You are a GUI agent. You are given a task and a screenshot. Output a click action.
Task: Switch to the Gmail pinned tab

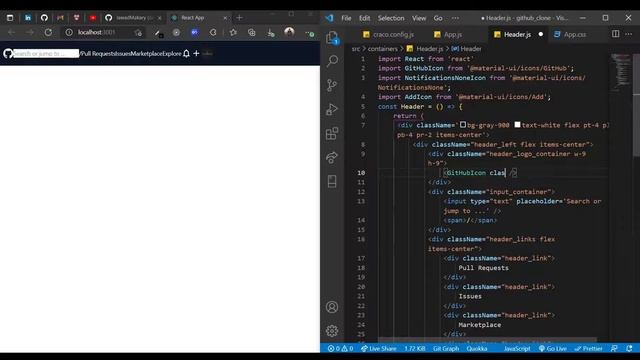click(60, 18)
